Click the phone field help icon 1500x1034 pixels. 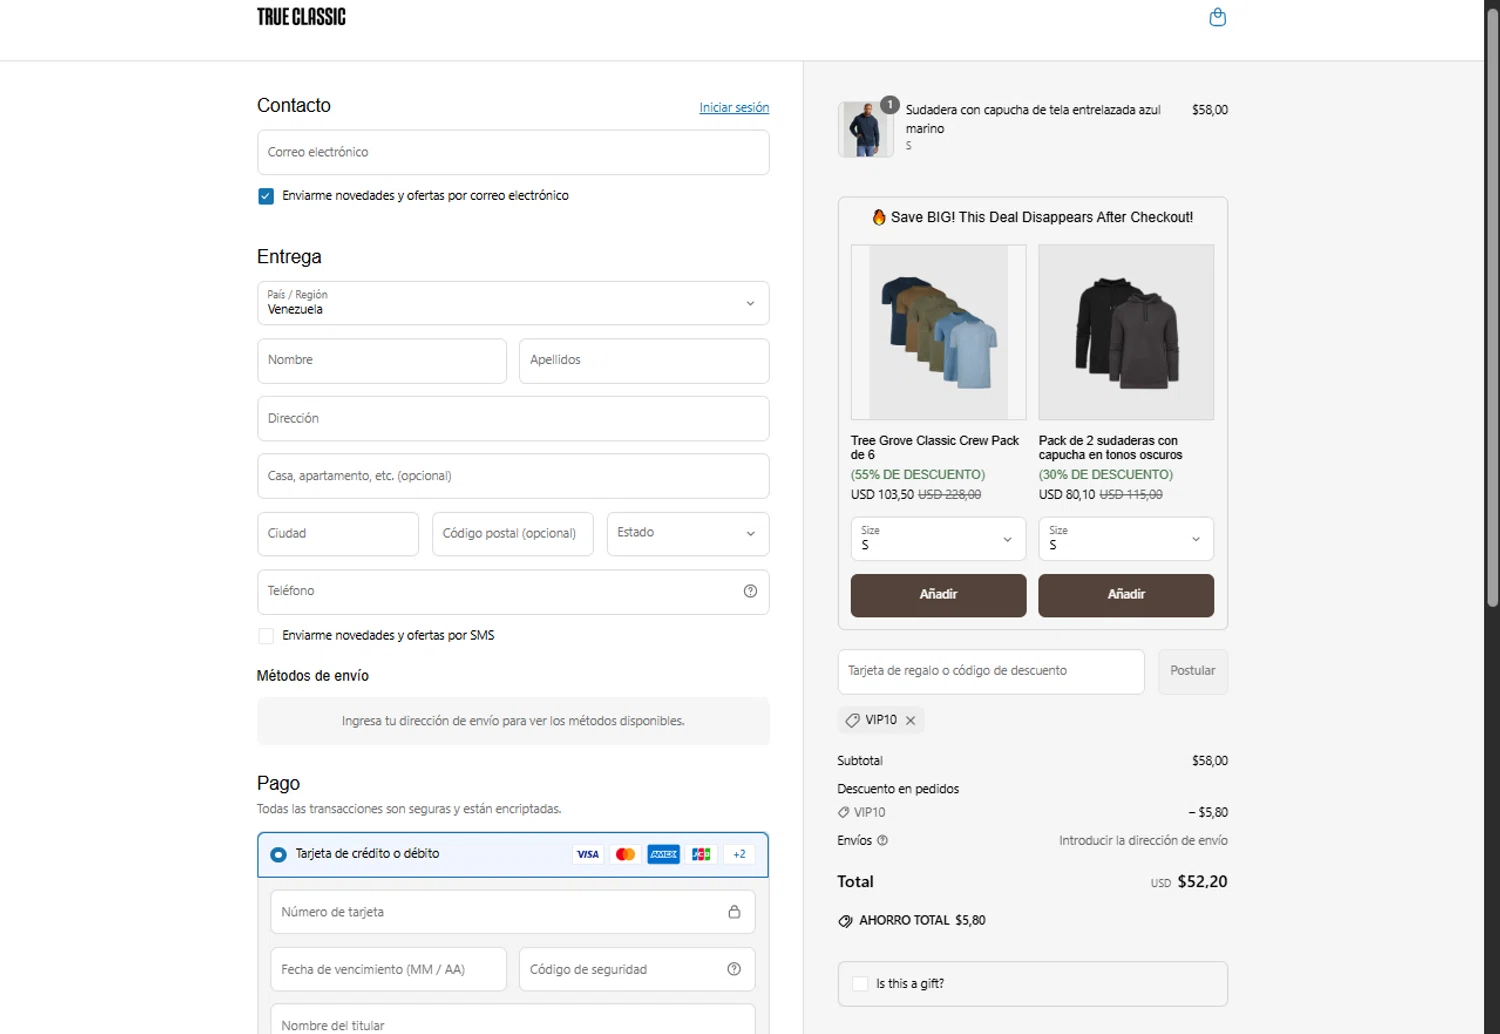pos(750,591)
